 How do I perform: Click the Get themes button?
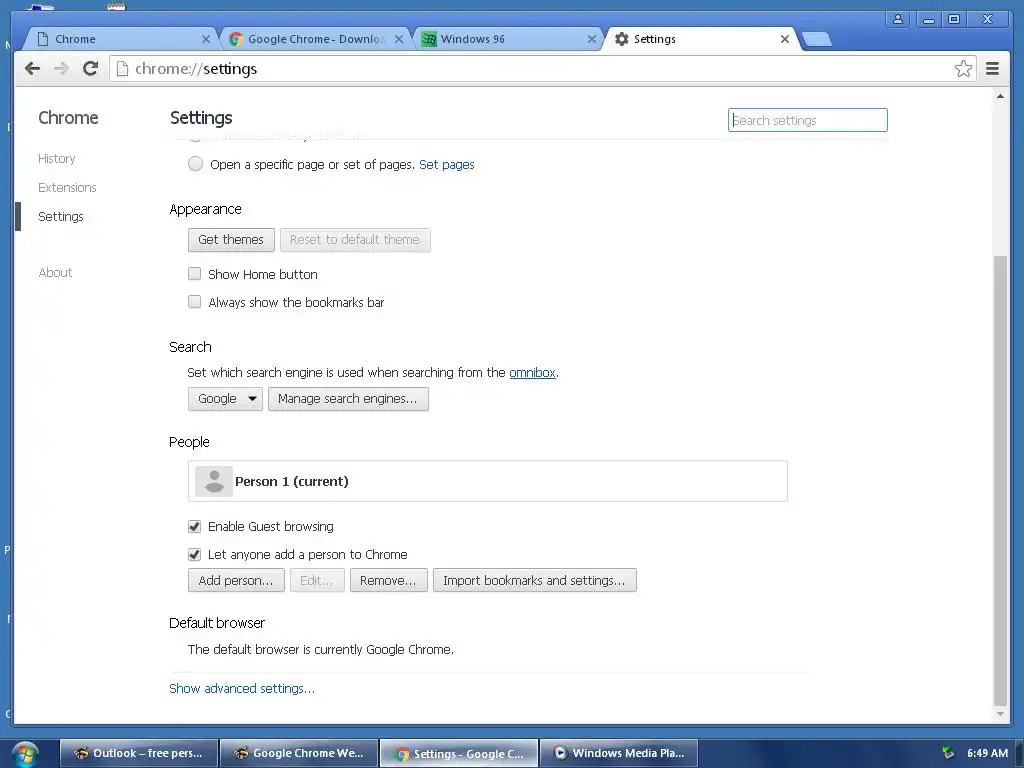click(231, 240)
